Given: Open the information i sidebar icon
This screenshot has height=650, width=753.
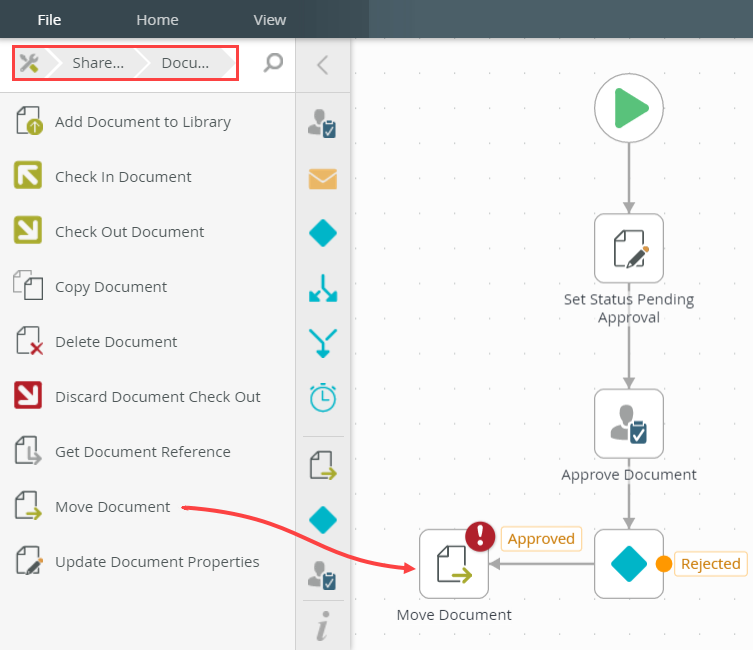Looking at the screenshot, I should [323, 626].
